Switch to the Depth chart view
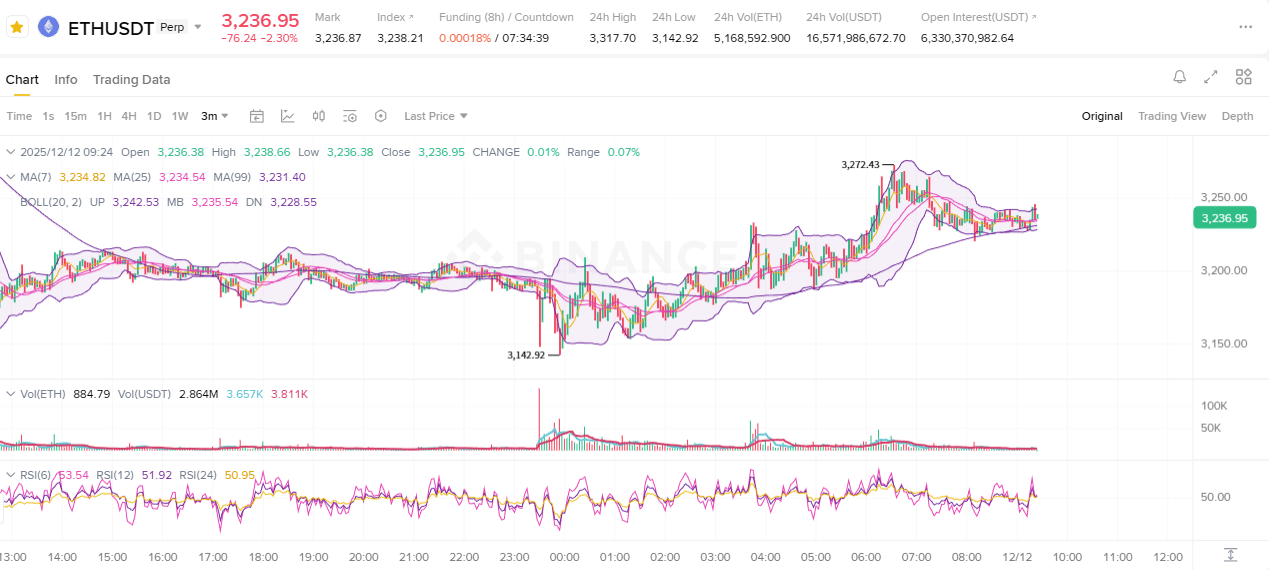 tap(1237, 116)
